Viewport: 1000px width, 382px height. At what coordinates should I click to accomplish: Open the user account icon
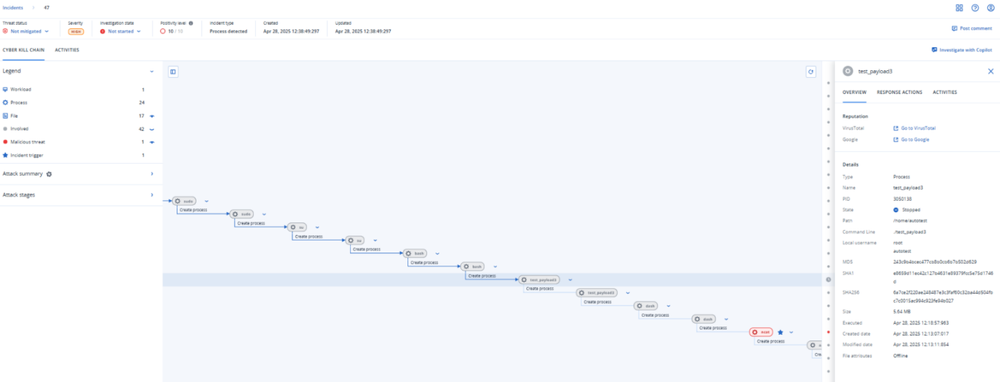[990, 8]
